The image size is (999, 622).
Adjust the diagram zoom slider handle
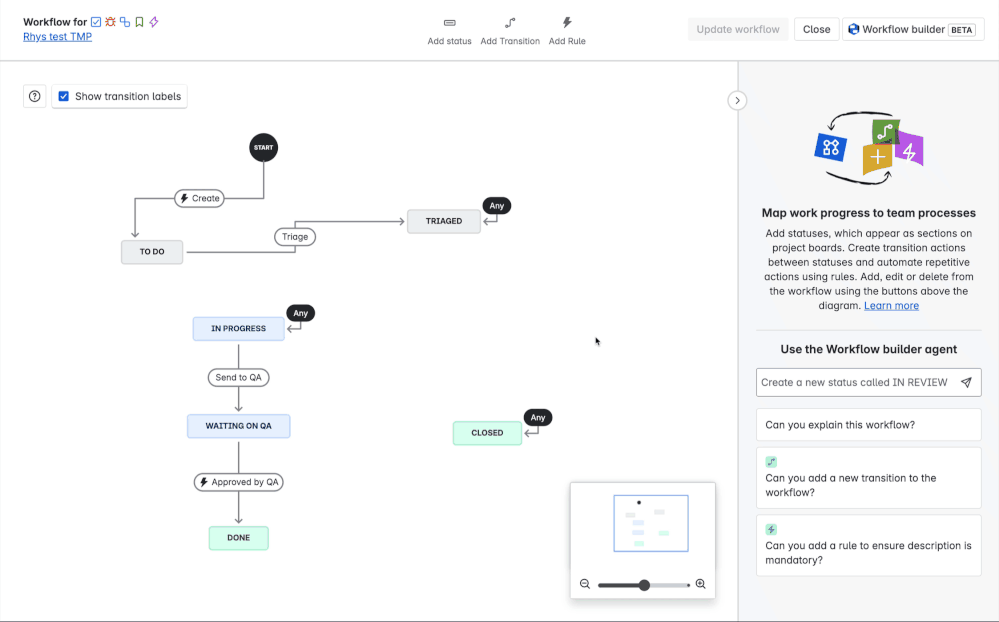click(x=644, y=585)
